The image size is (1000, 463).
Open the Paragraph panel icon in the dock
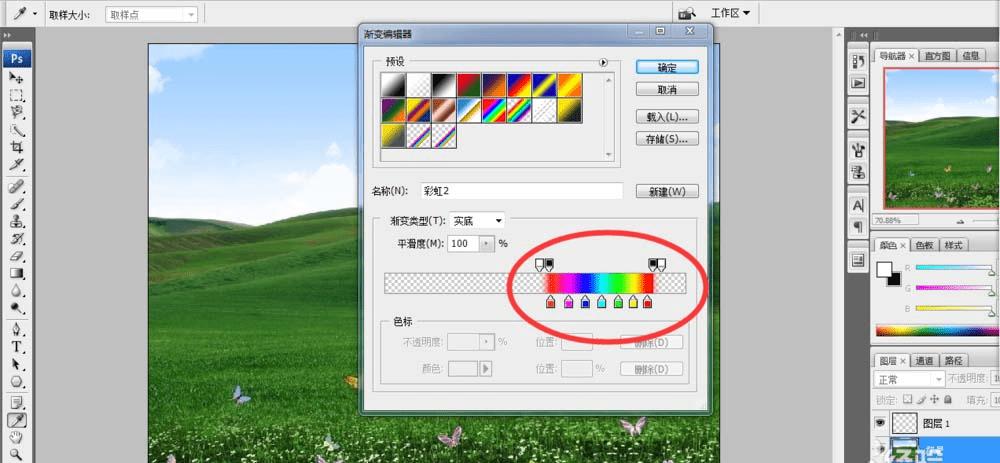tap(858, 226)
